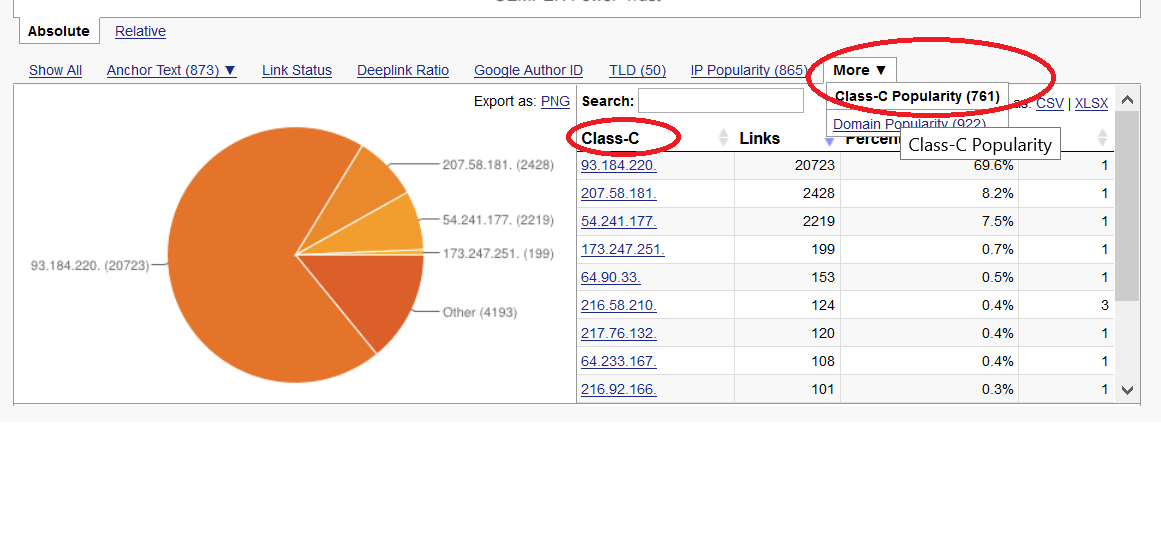This screenshot has width=1161, height=540.
Task: Export the table as CSV
Action: pos(1049,104)
